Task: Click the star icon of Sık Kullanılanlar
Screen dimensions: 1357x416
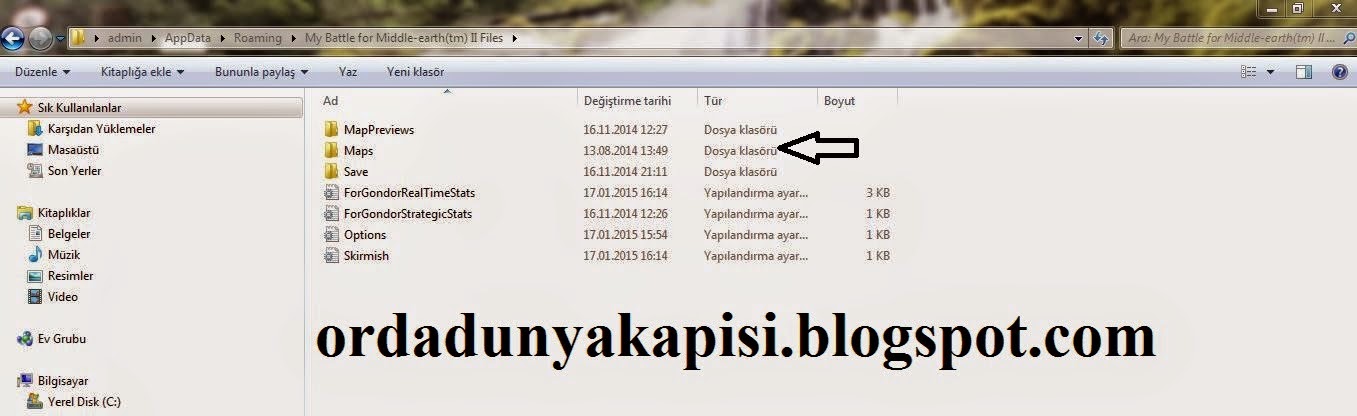Action: [x=25, y=107]
